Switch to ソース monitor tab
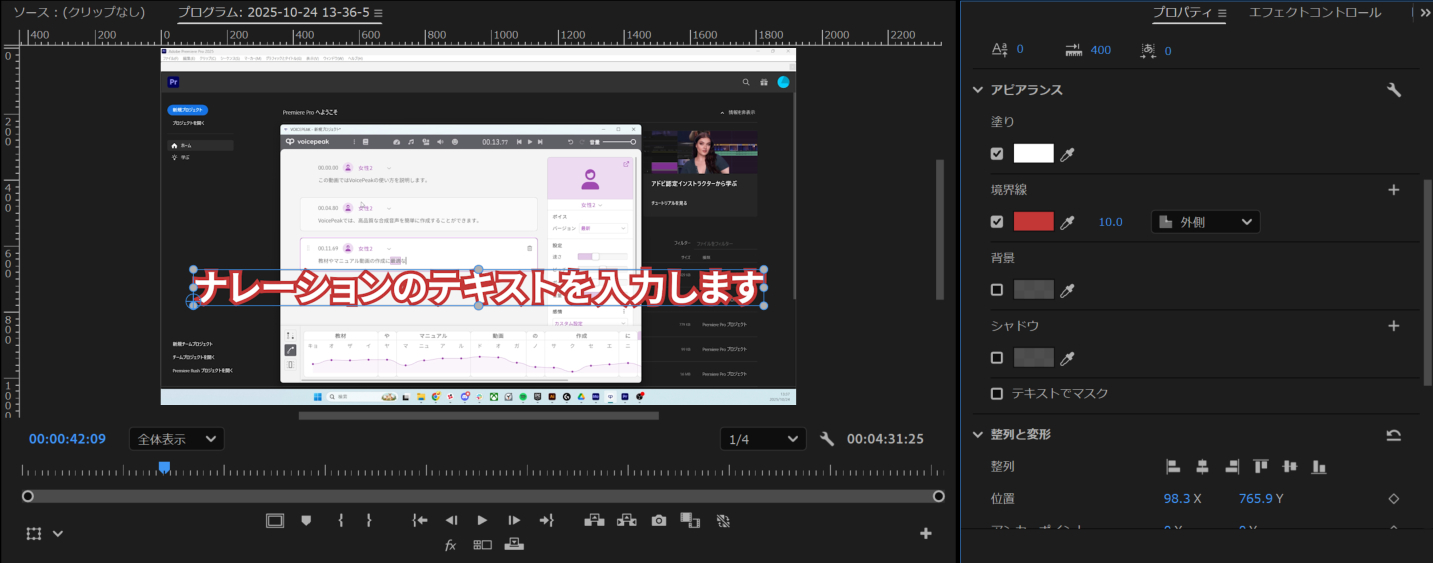Viewport: 1433px width, 563px height. 78,13
